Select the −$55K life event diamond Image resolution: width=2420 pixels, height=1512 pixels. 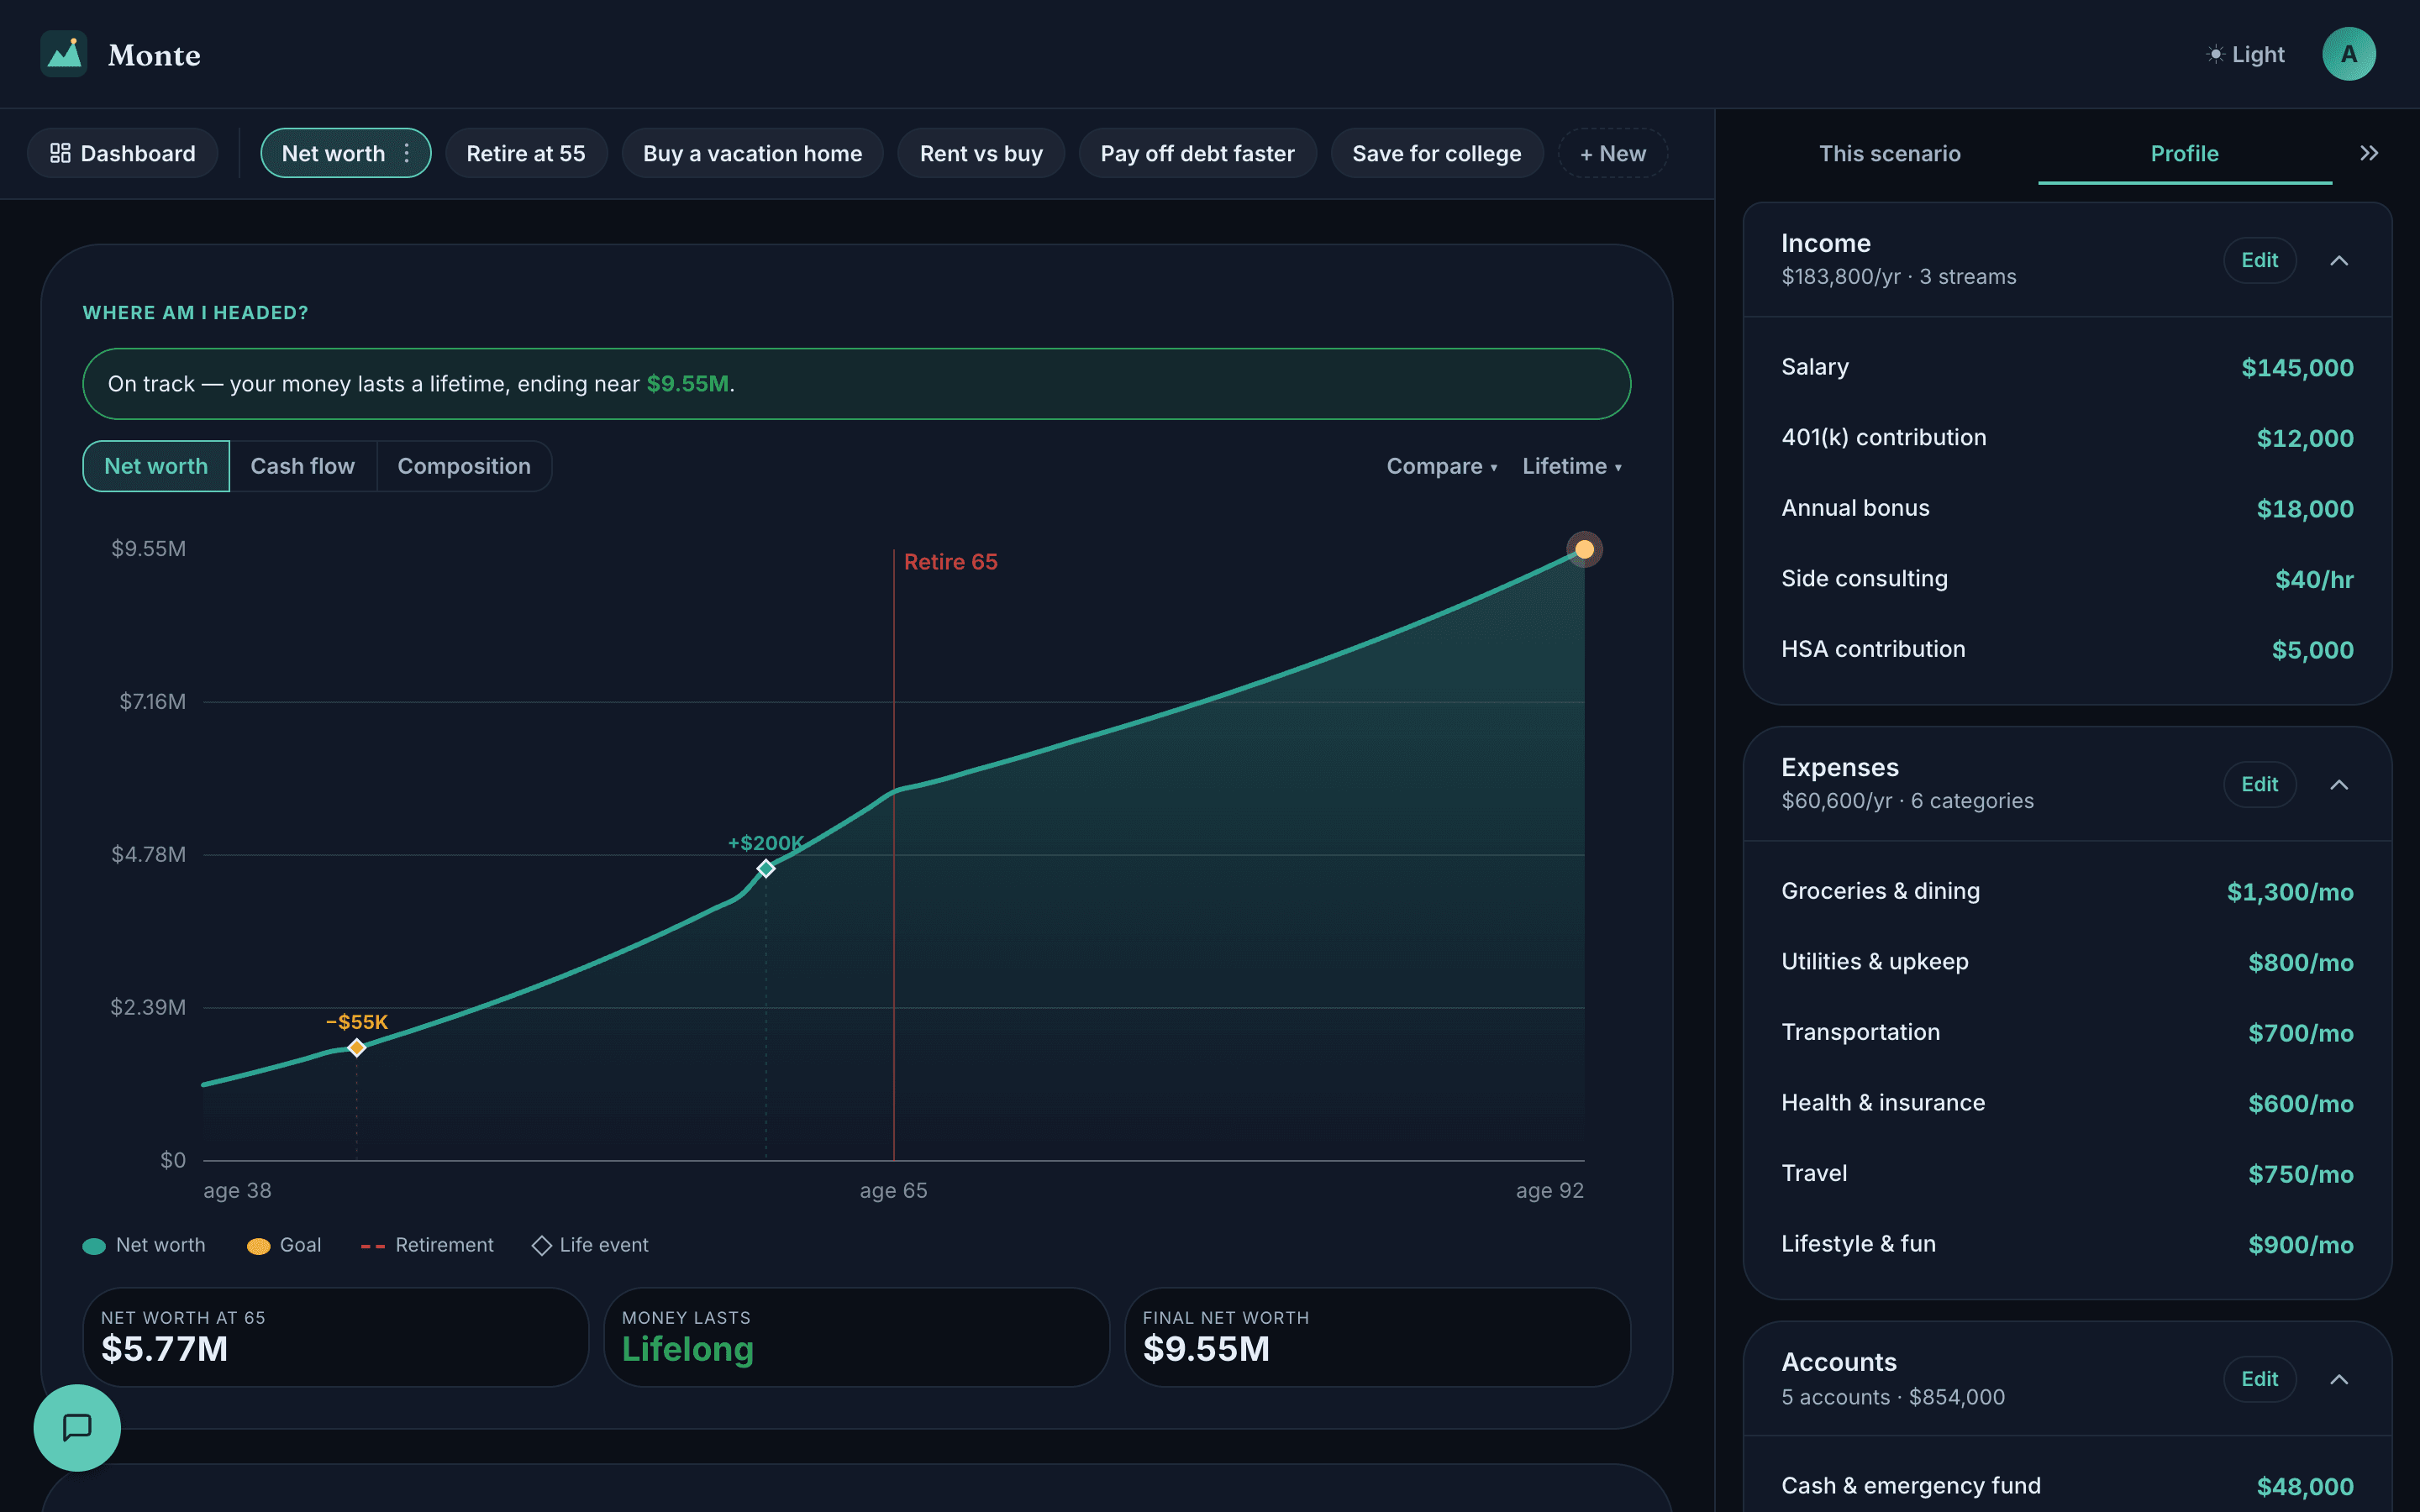(x=357, y=1047)
